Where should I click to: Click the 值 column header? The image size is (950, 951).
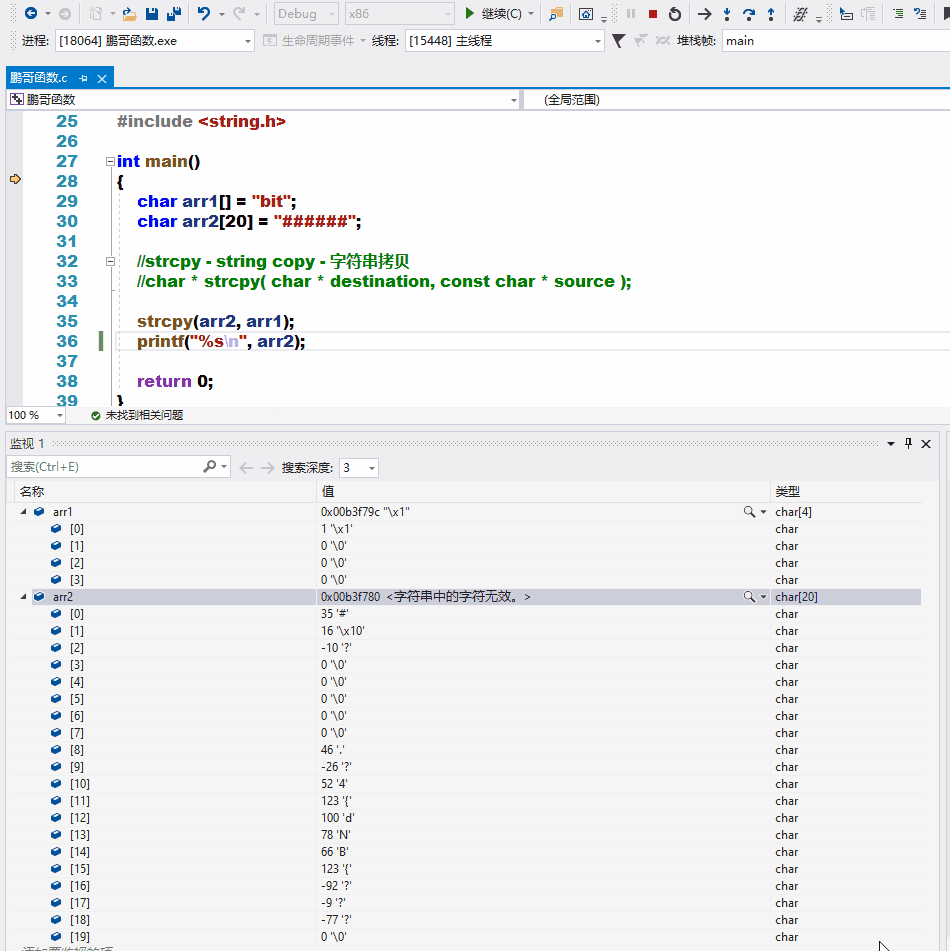[x=543, y=491]
